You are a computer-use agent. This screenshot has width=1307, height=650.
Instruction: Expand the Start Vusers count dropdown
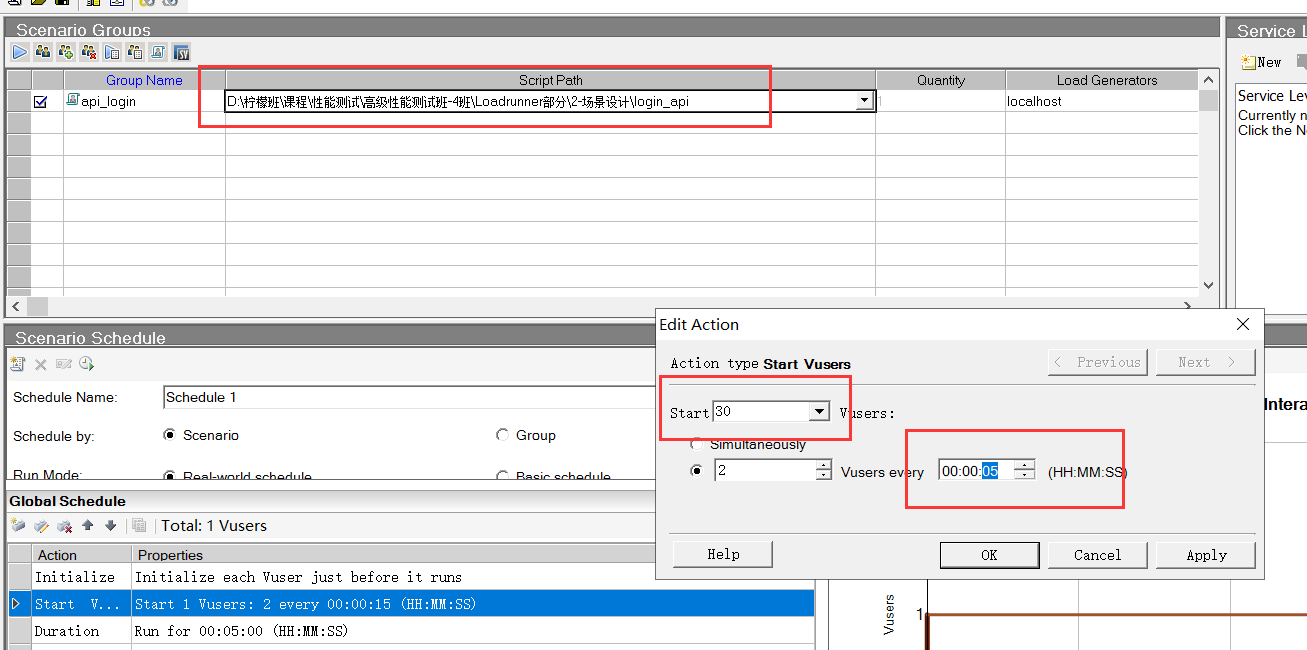(x=819, y=412)
